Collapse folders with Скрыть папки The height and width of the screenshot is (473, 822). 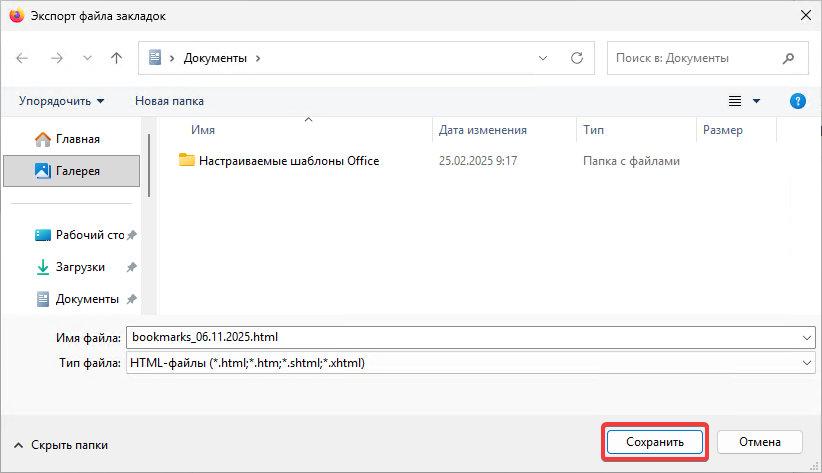tap(60, 445)
